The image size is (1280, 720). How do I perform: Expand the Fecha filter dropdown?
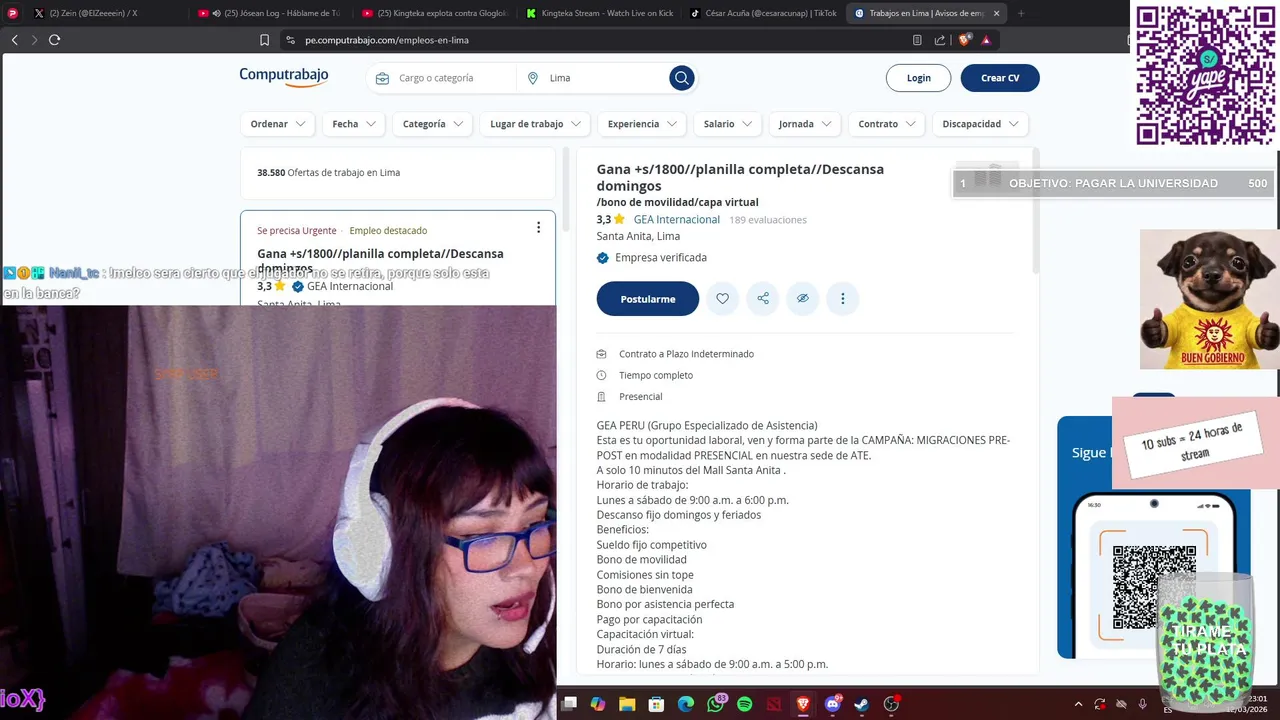[354, 124]
